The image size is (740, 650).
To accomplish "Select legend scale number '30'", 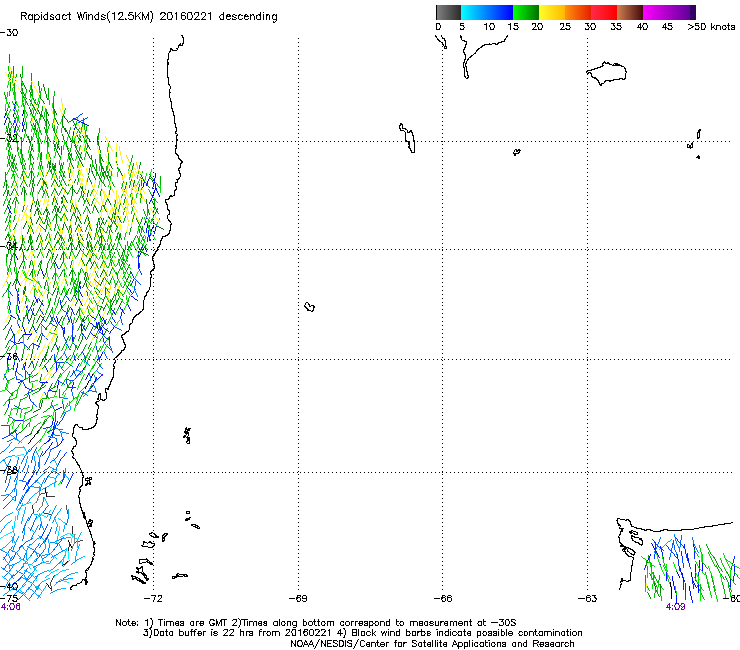I will coord(590,27).
